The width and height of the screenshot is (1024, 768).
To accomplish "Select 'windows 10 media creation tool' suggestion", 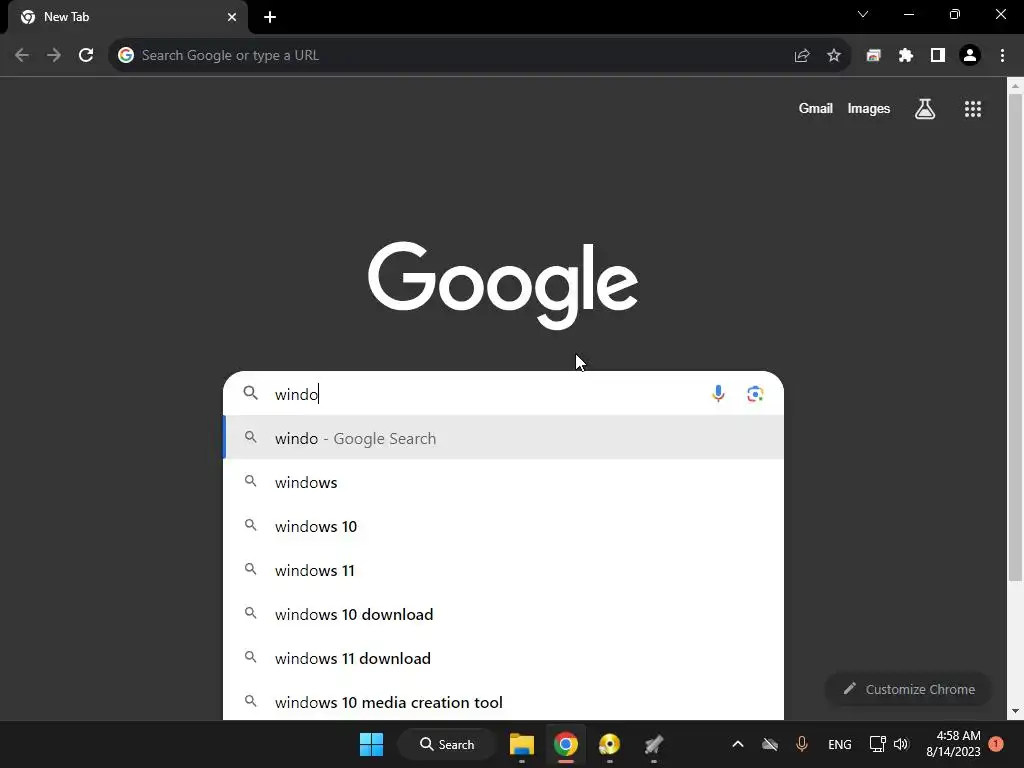I will pyautogui.click(x=503, y=702).
